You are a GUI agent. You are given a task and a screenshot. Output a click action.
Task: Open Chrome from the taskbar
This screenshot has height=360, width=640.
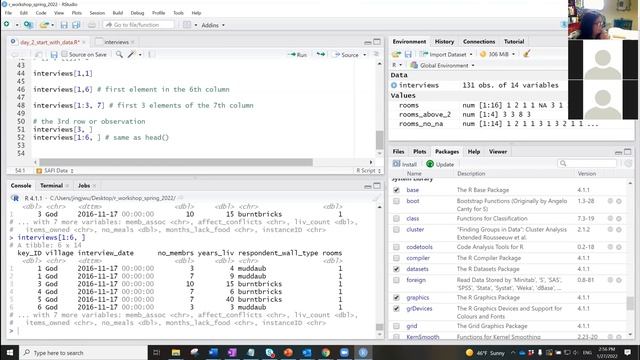[x=325, y=352]
